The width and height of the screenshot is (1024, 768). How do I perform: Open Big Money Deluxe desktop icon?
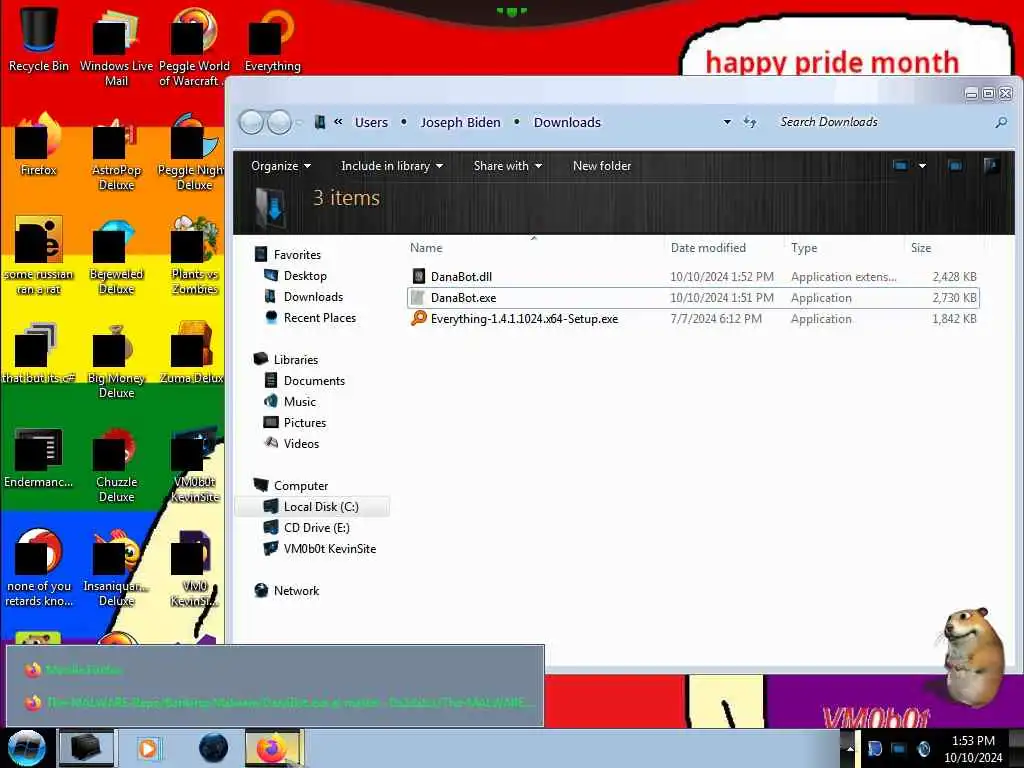116,360
